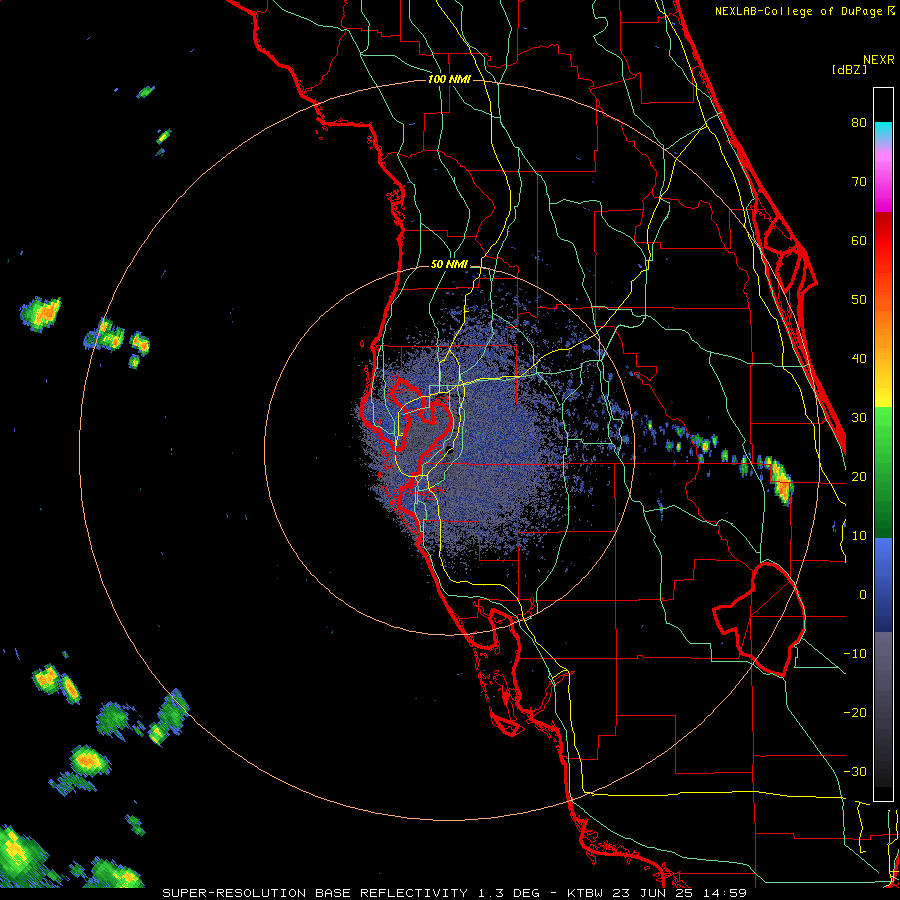The image size is (900, 900).
Task: Select the 0 value on the dBZ scale
Action: pos(862,595)
